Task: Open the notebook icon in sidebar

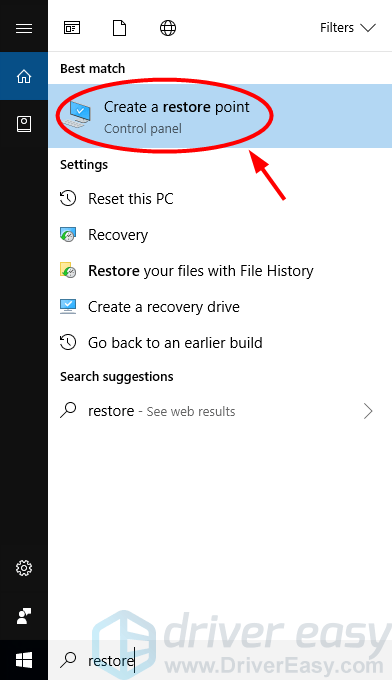Action: point(24,124)
